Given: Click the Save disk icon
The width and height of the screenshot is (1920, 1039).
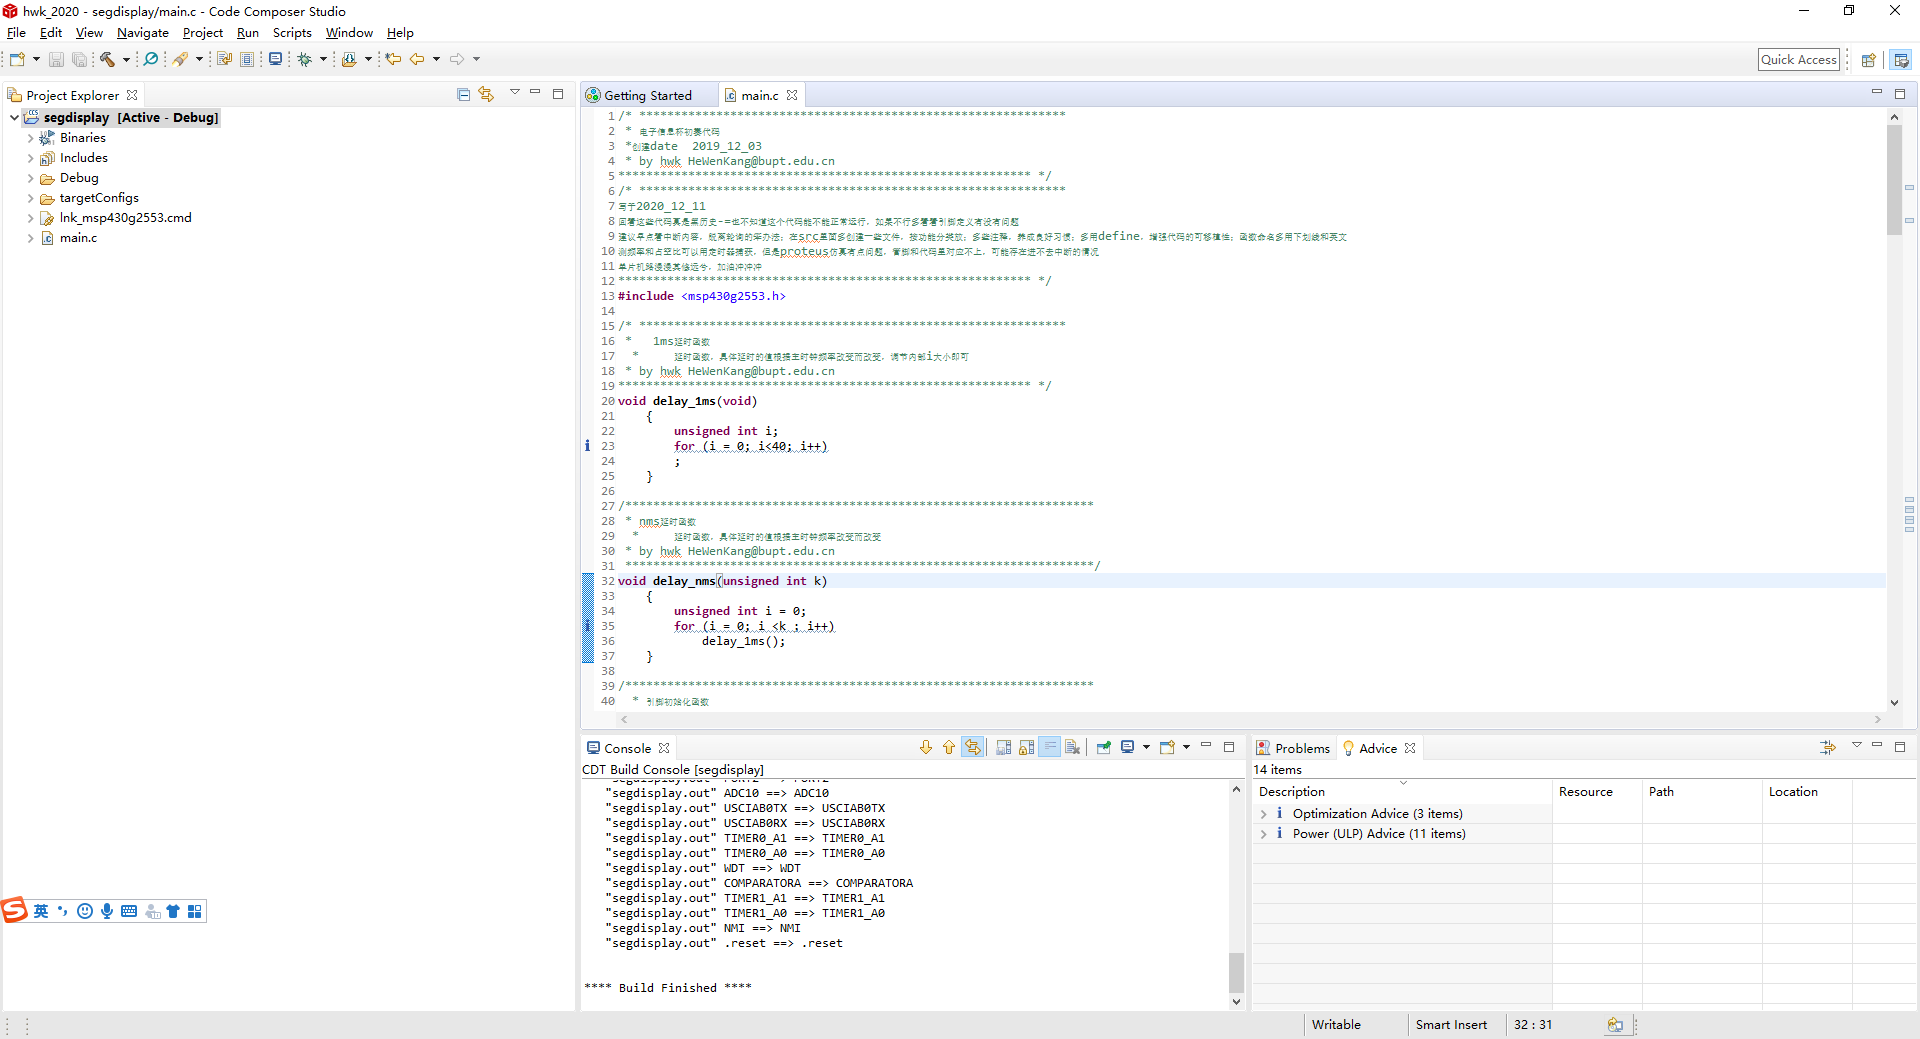Looking at the screenshot, I should (56, 60).
